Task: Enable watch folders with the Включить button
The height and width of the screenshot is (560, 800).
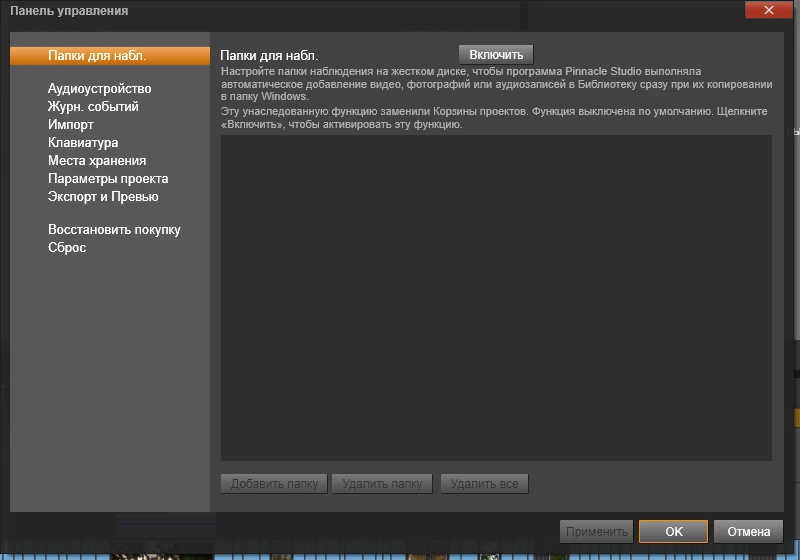Action: 496,55
